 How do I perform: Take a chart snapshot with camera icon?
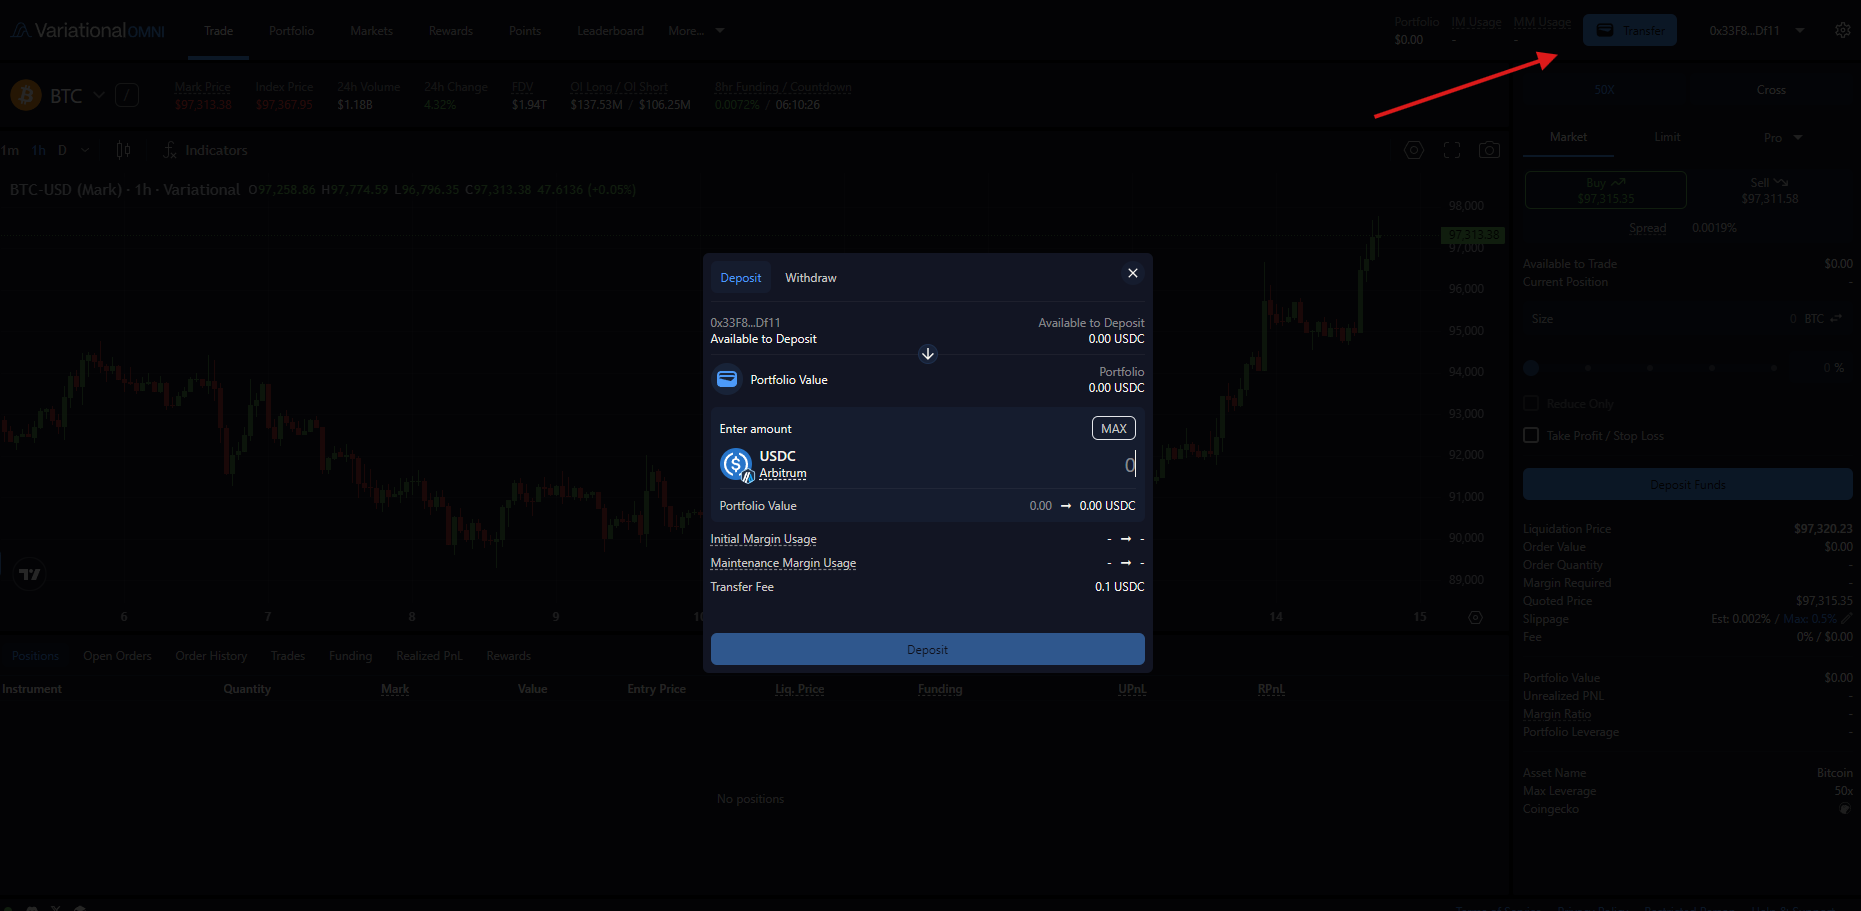pos(1489,150)
